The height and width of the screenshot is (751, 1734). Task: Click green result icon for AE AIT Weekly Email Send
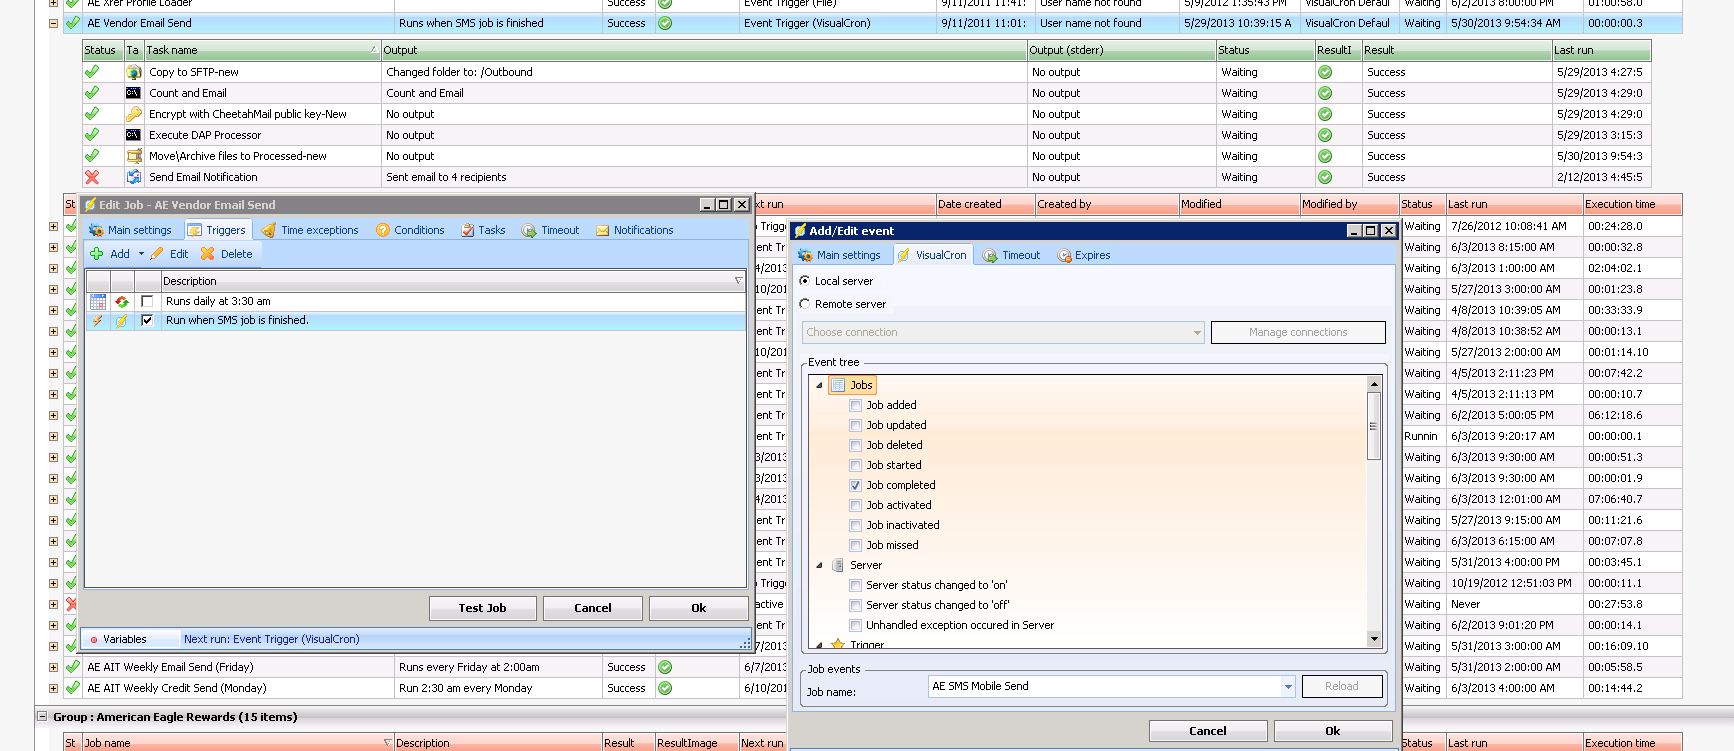[x=665, y=667]
